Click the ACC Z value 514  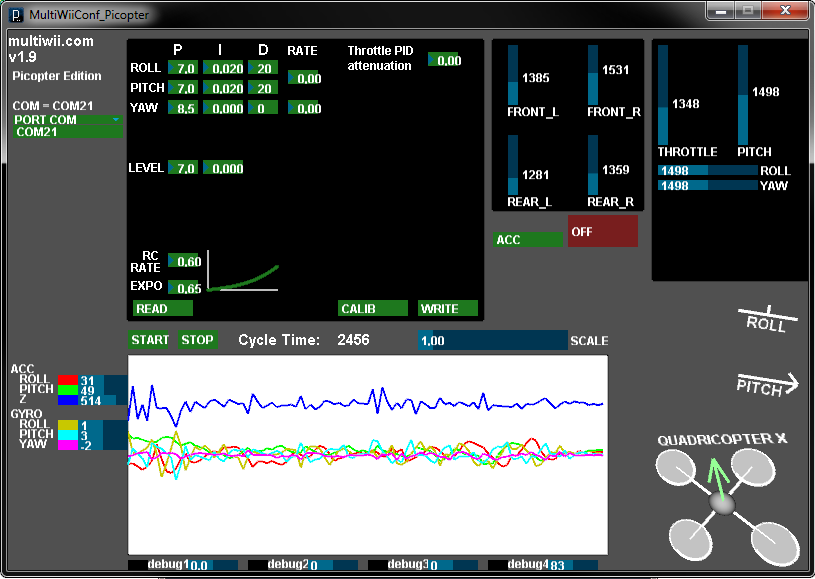90,401
